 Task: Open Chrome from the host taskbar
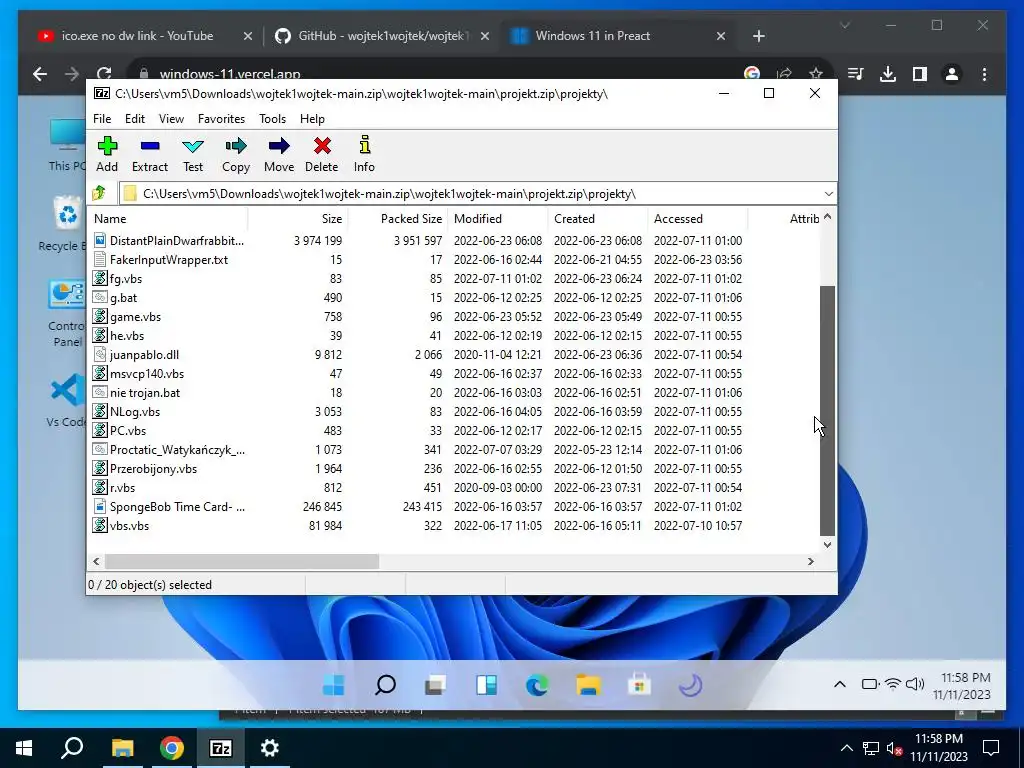click(x=172, y=748)
